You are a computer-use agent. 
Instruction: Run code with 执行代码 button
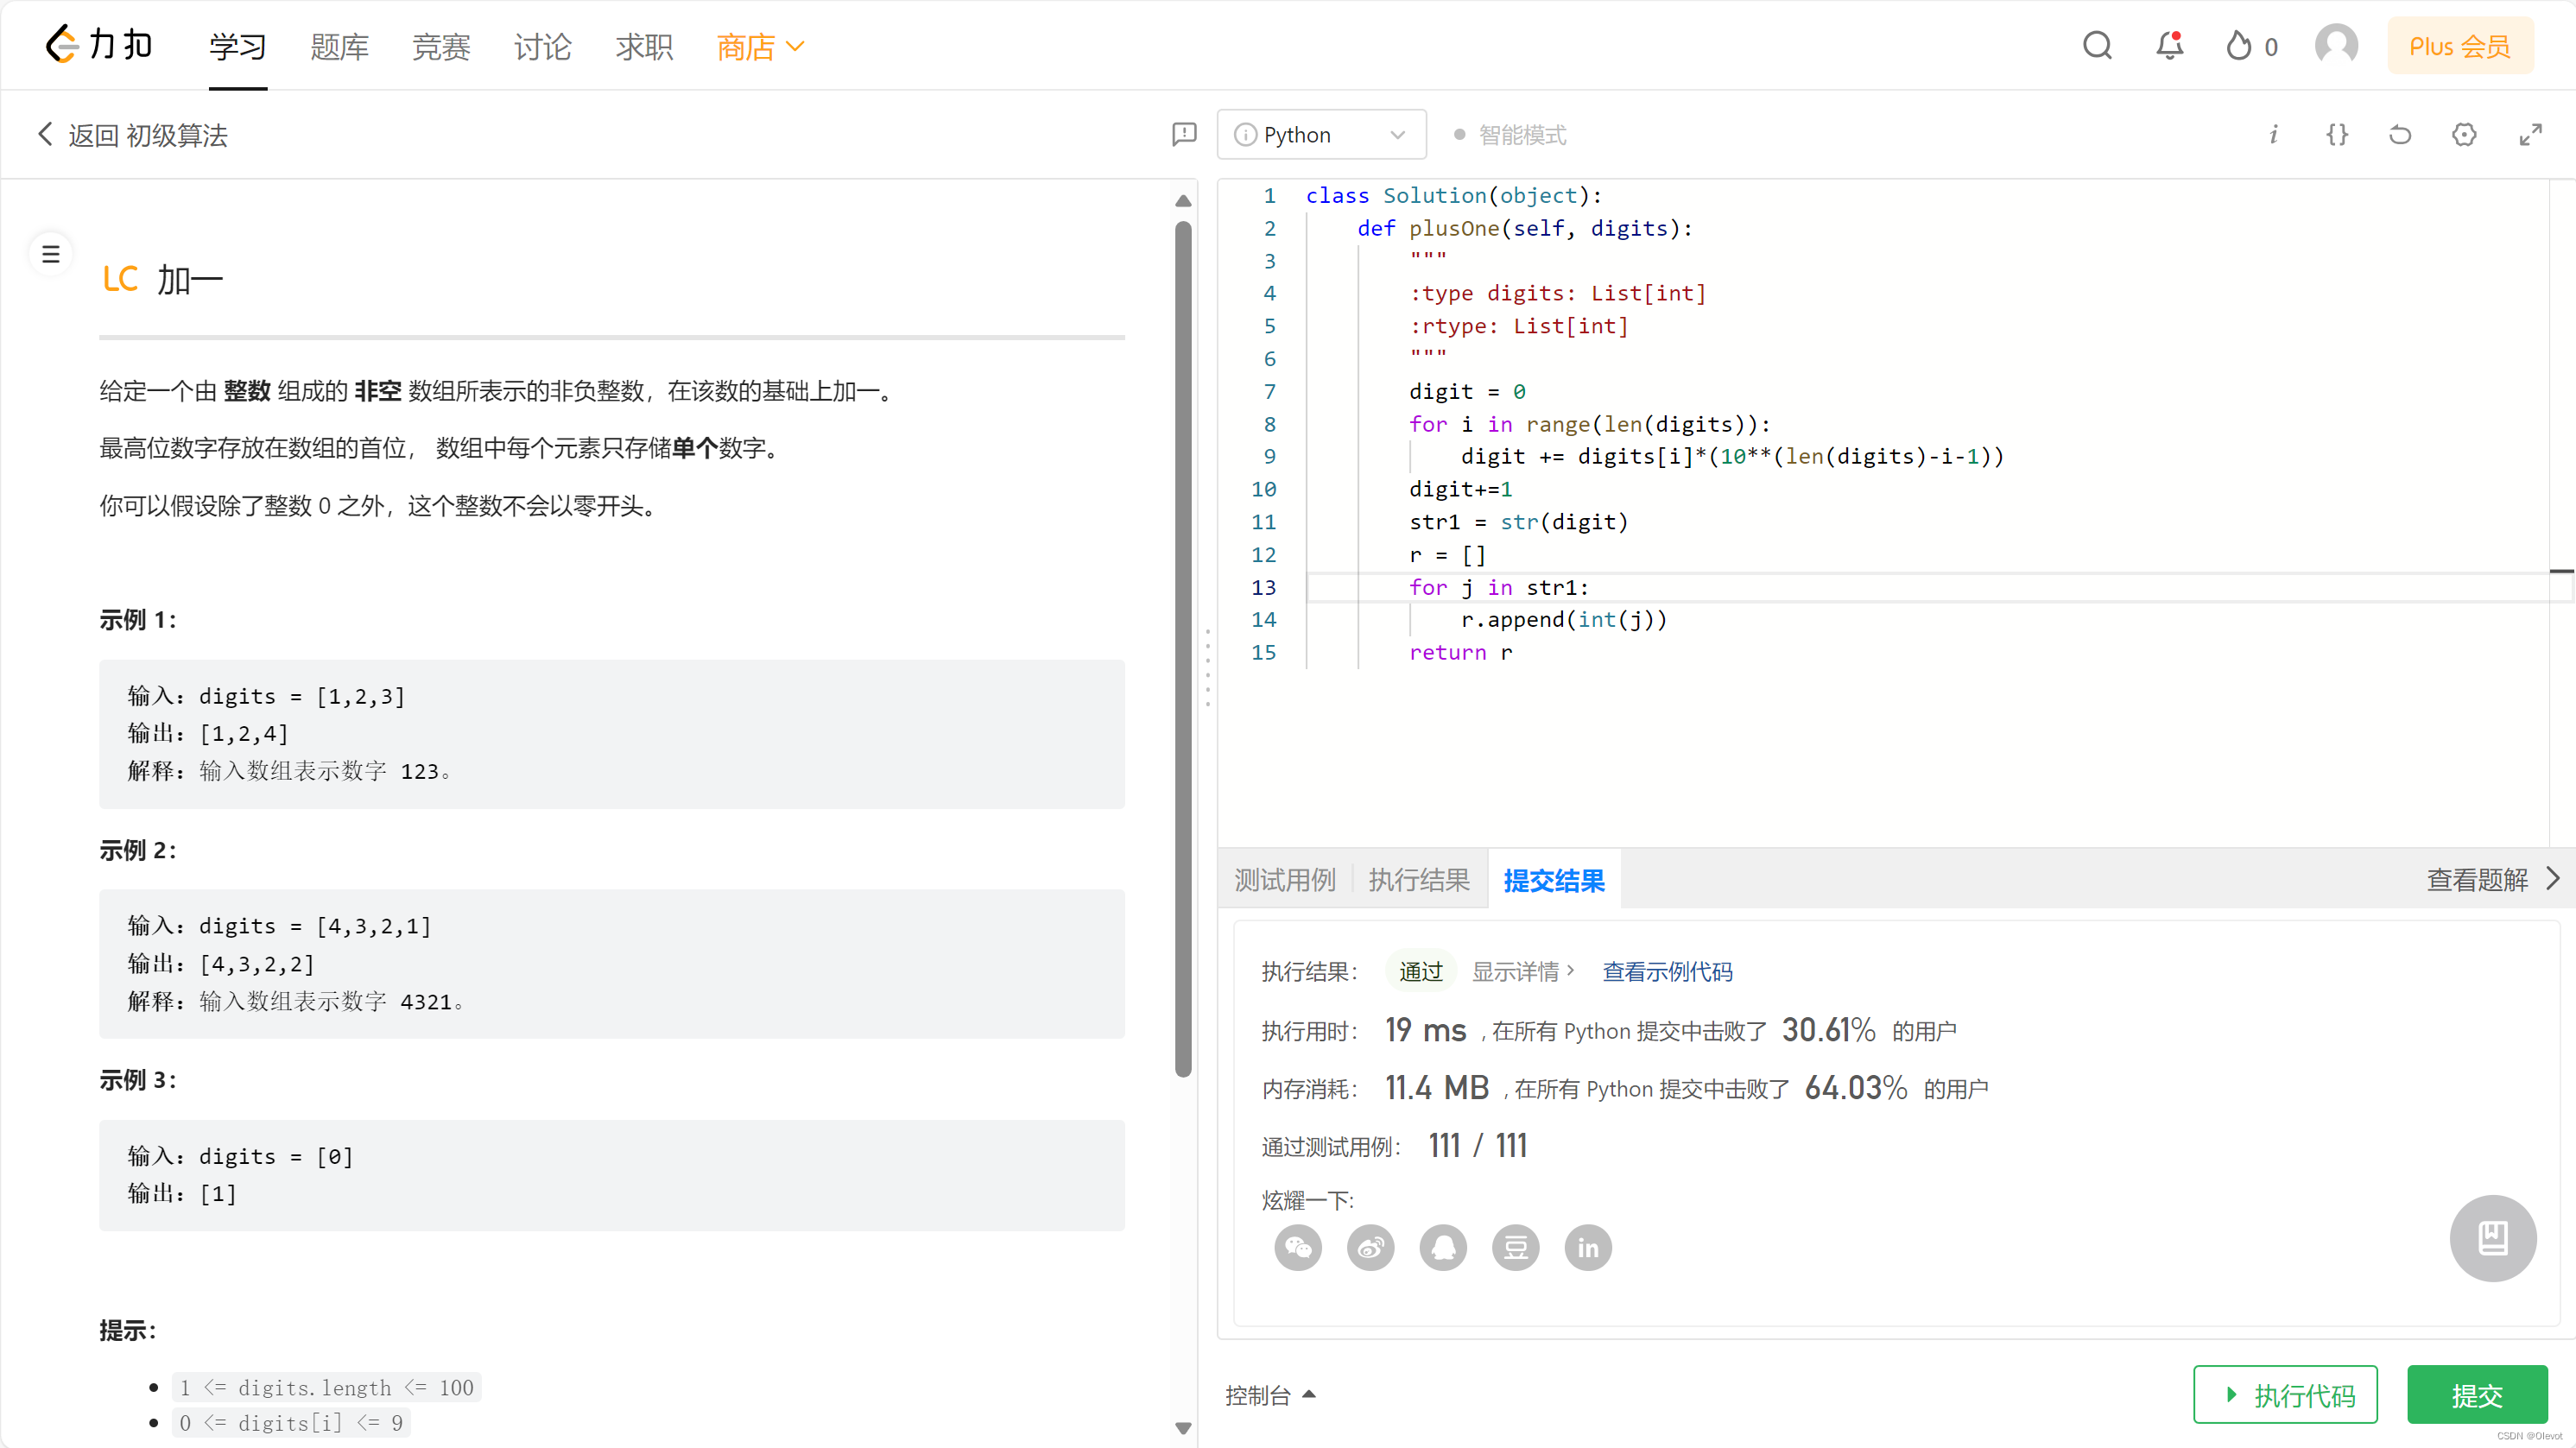point(2285,1394)
